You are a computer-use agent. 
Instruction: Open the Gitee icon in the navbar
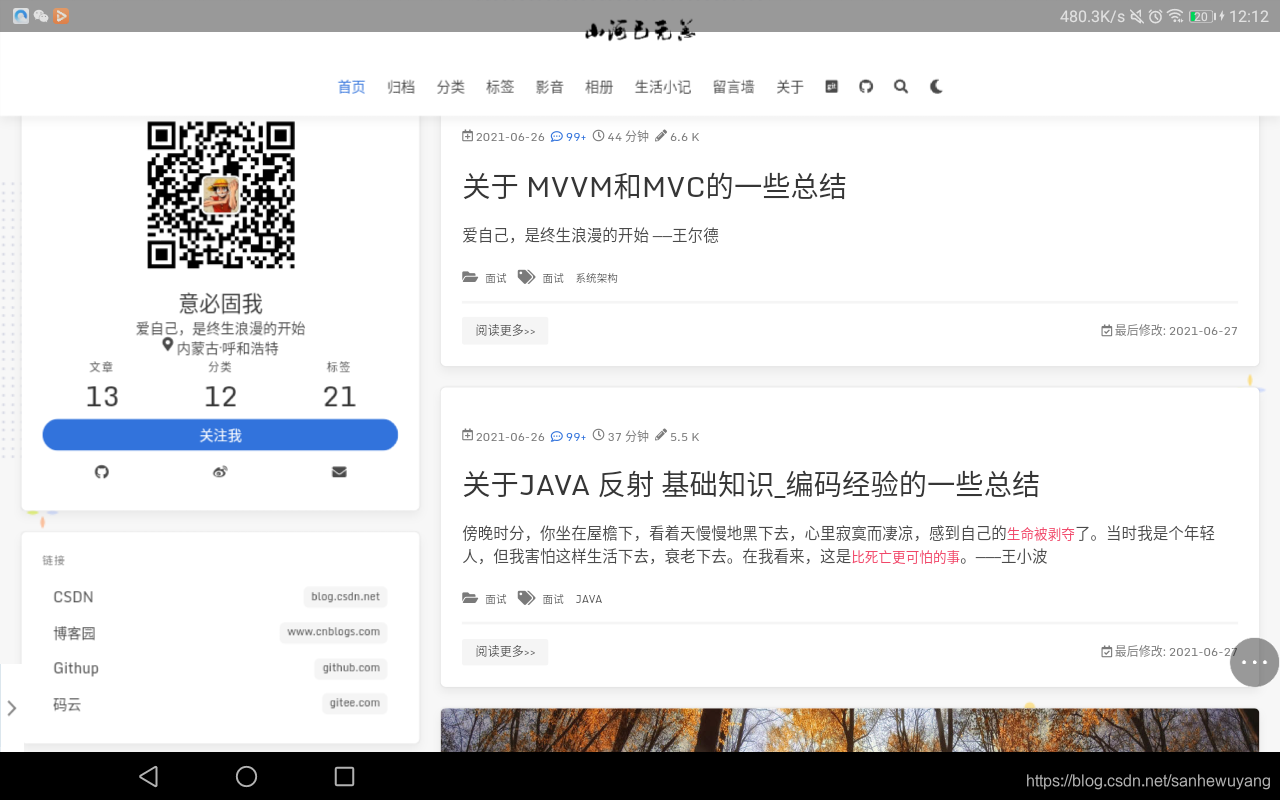pyautogui.click(x=830, y=86)
